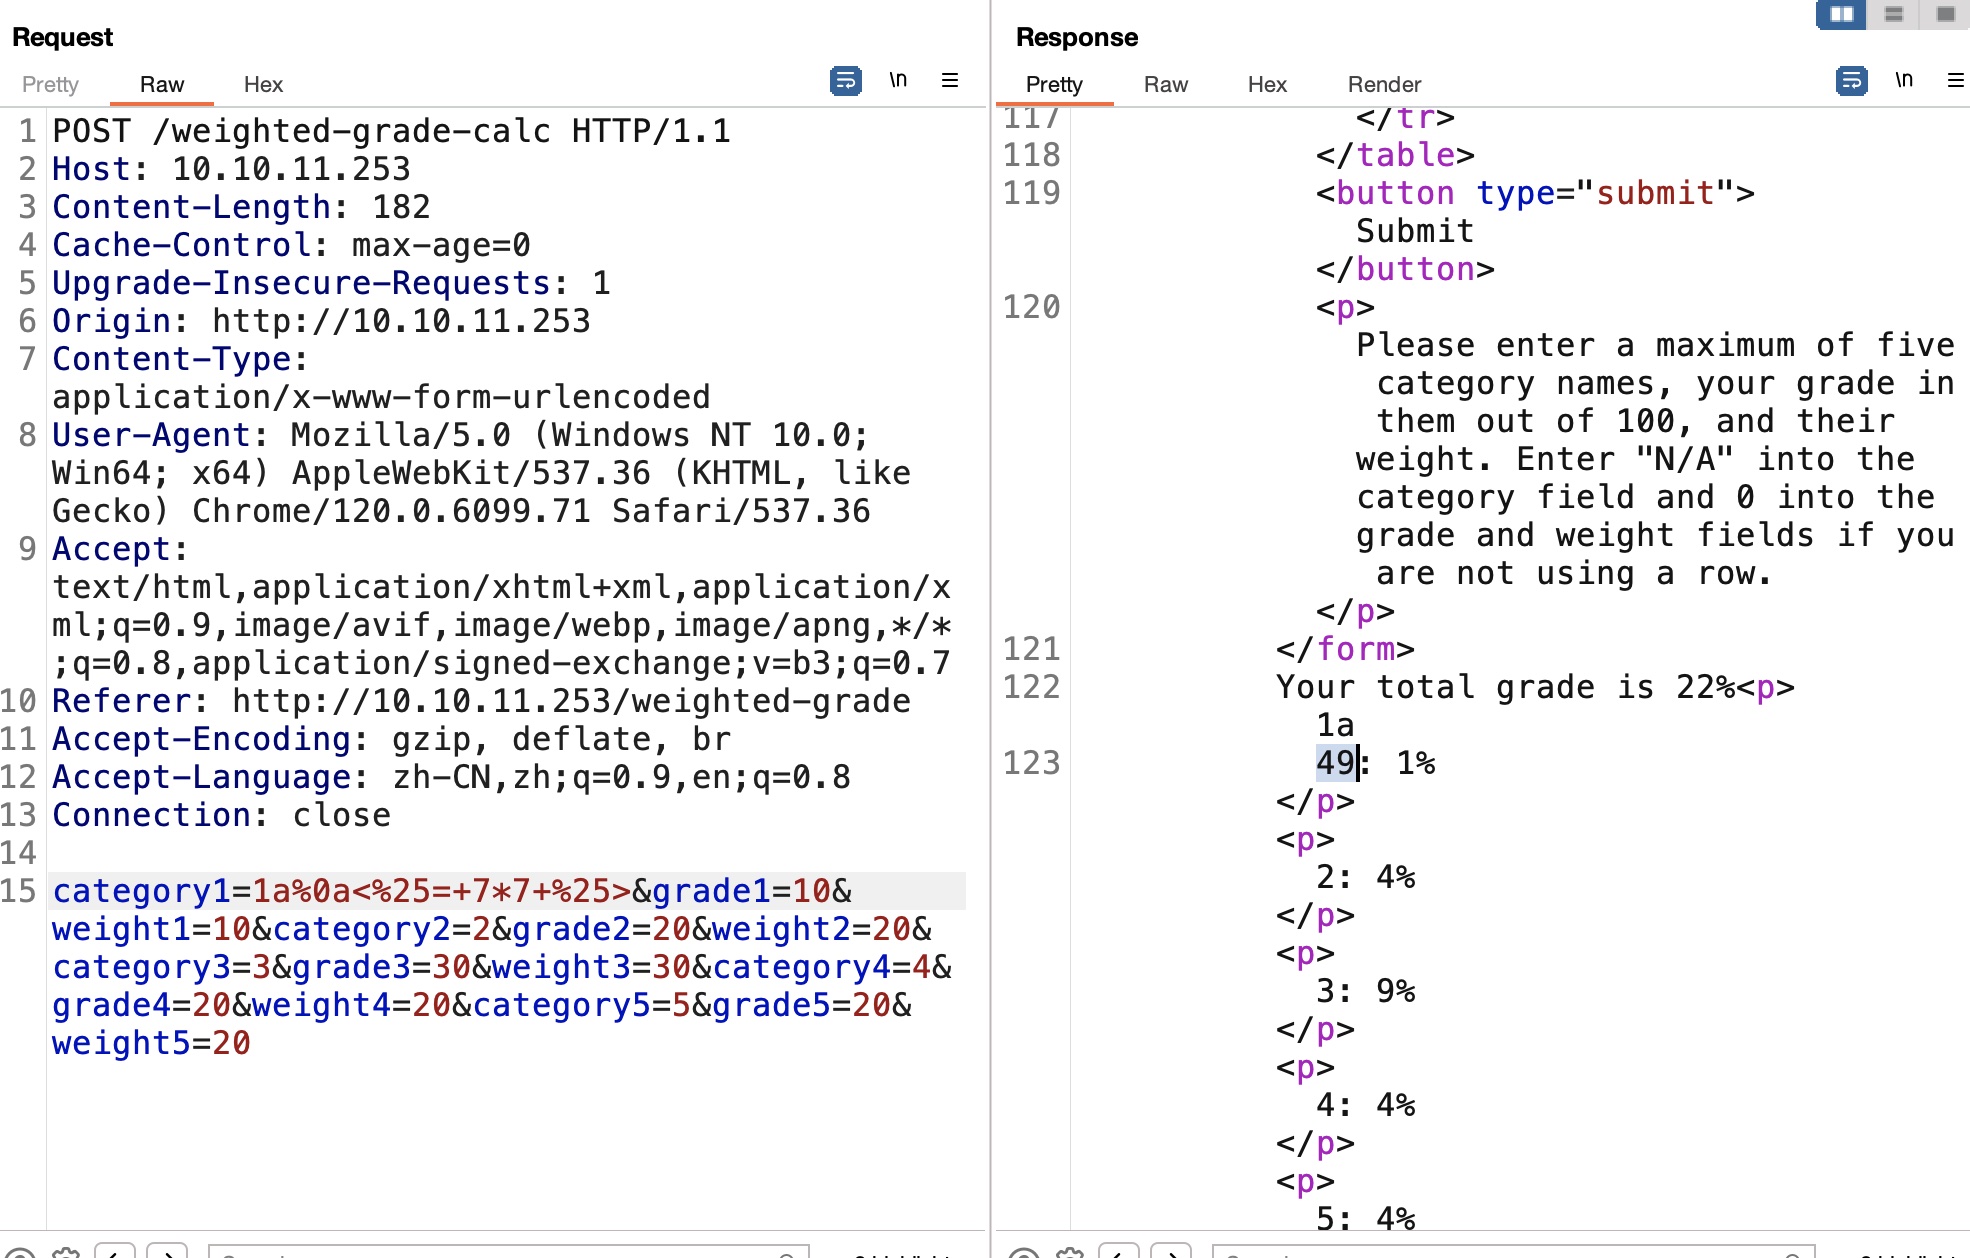The height and width of the screenshot is (1258, 1970).
Task: Select the Response Pretty tab
Action: point(1054,85)
